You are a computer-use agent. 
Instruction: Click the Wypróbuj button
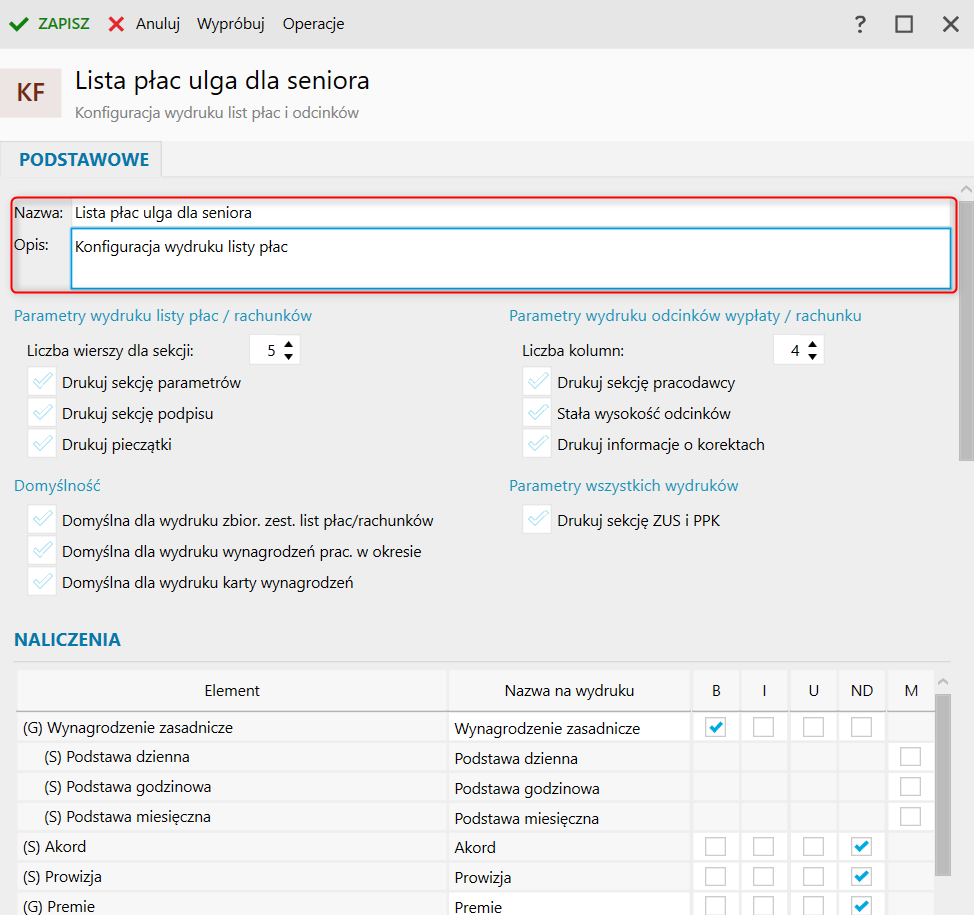point(230,24)
